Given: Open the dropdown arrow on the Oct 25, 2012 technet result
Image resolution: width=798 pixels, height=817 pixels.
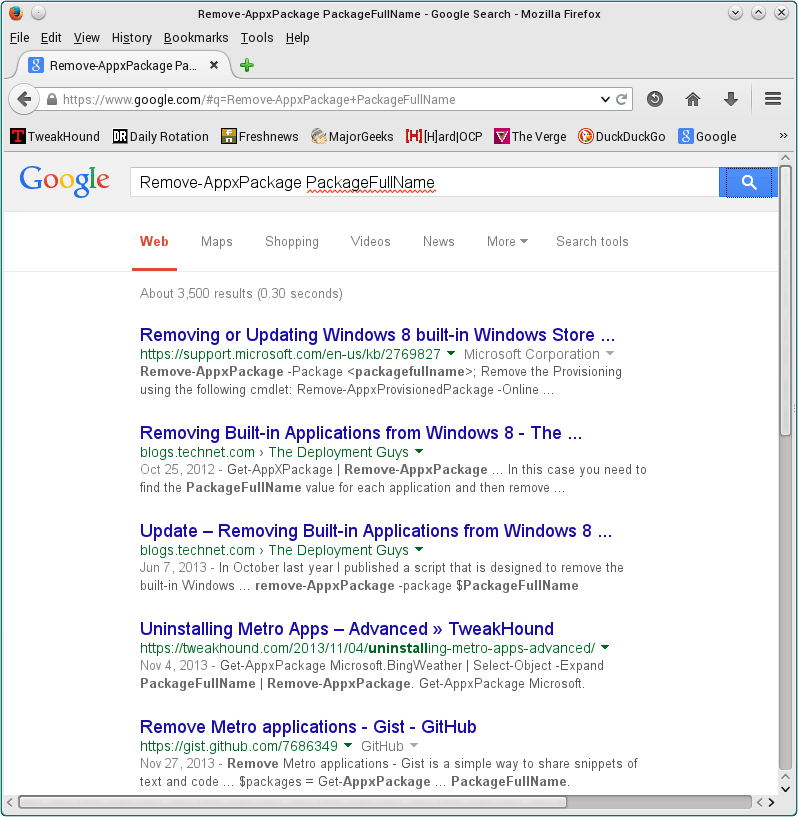Looking at the screenshot, I should pos(419,451).
